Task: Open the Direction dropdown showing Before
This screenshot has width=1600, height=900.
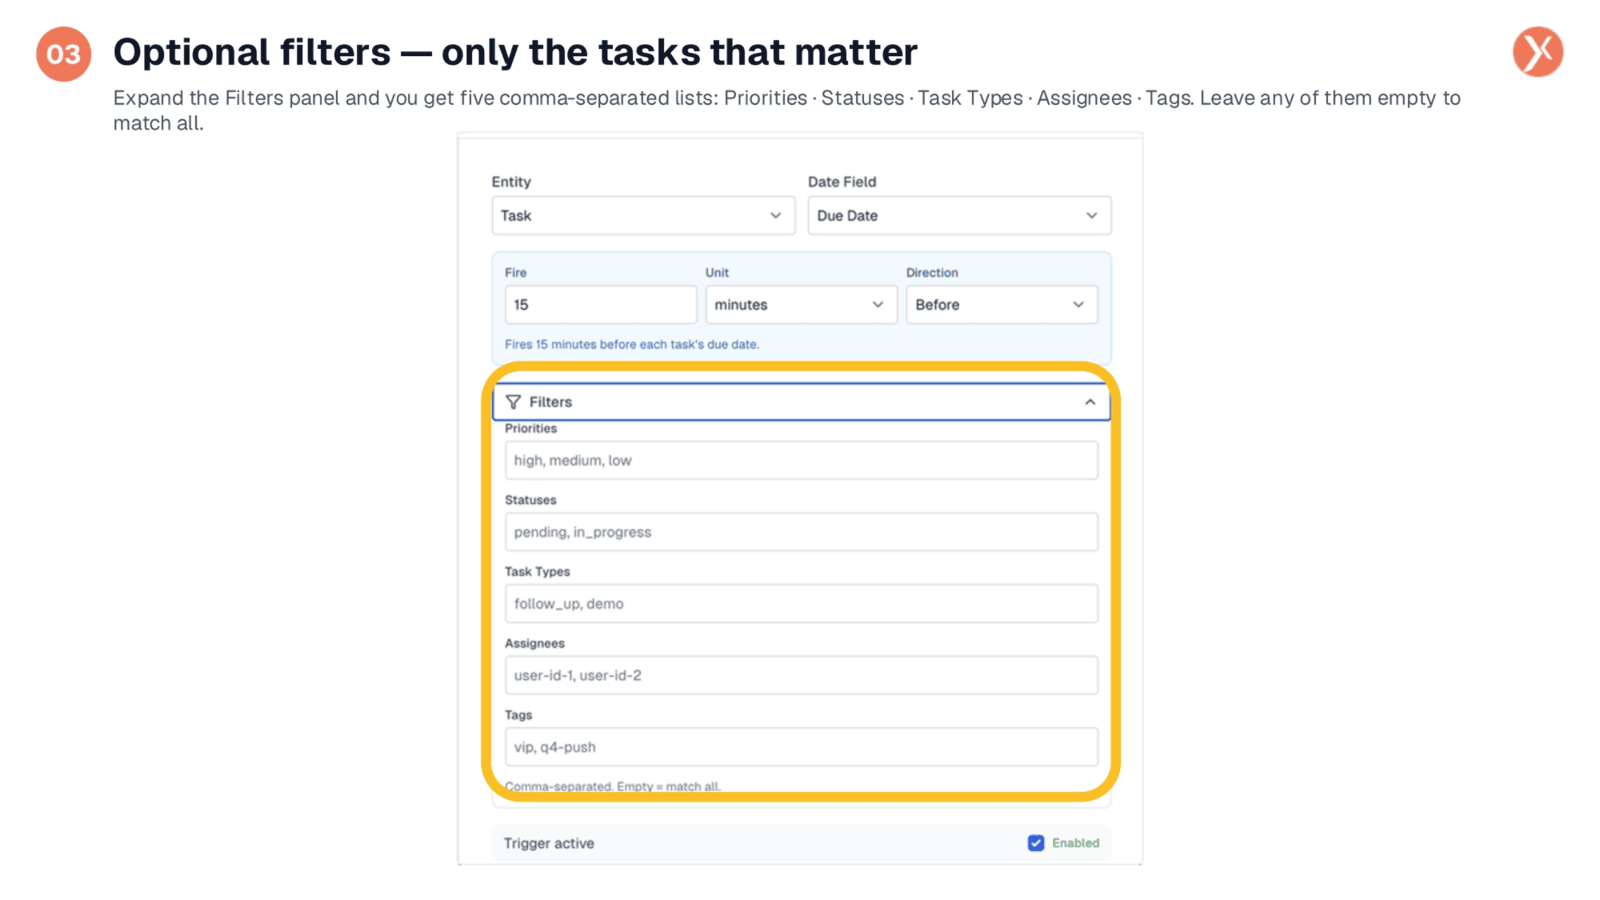Action: tap(1001, 304)
